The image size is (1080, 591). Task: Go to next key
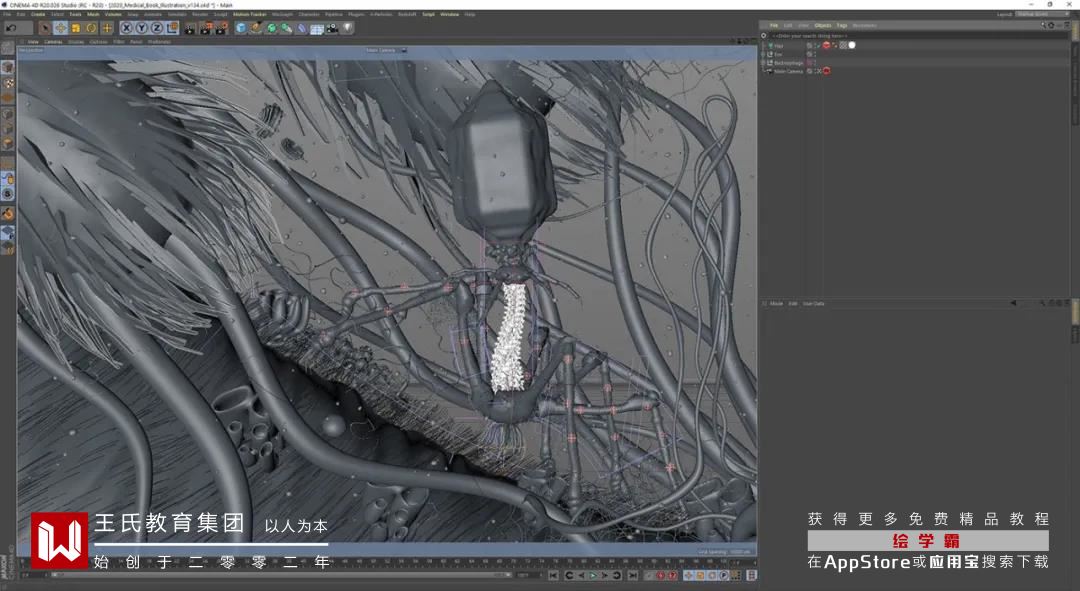pos(617,575)
